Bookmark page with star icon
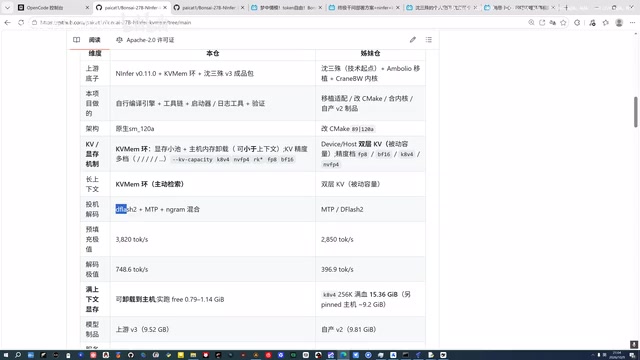Viewport: 640px width, 360px height. [563, 22]
